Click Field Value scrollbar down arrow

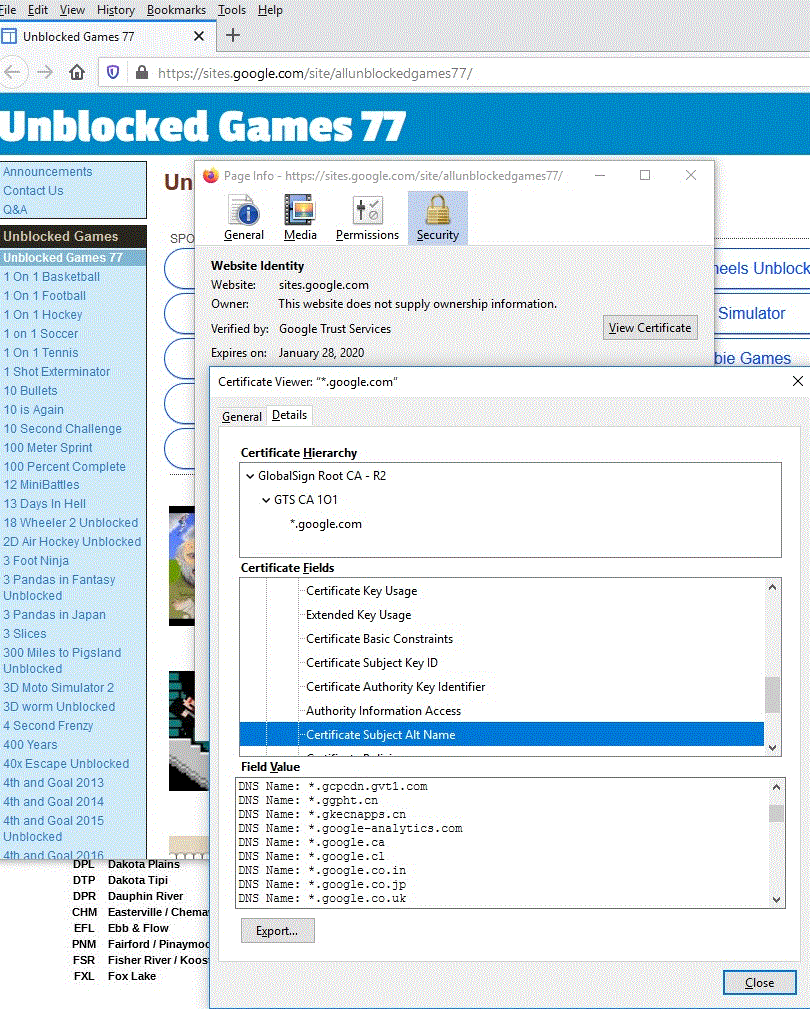tap(777, 900)
